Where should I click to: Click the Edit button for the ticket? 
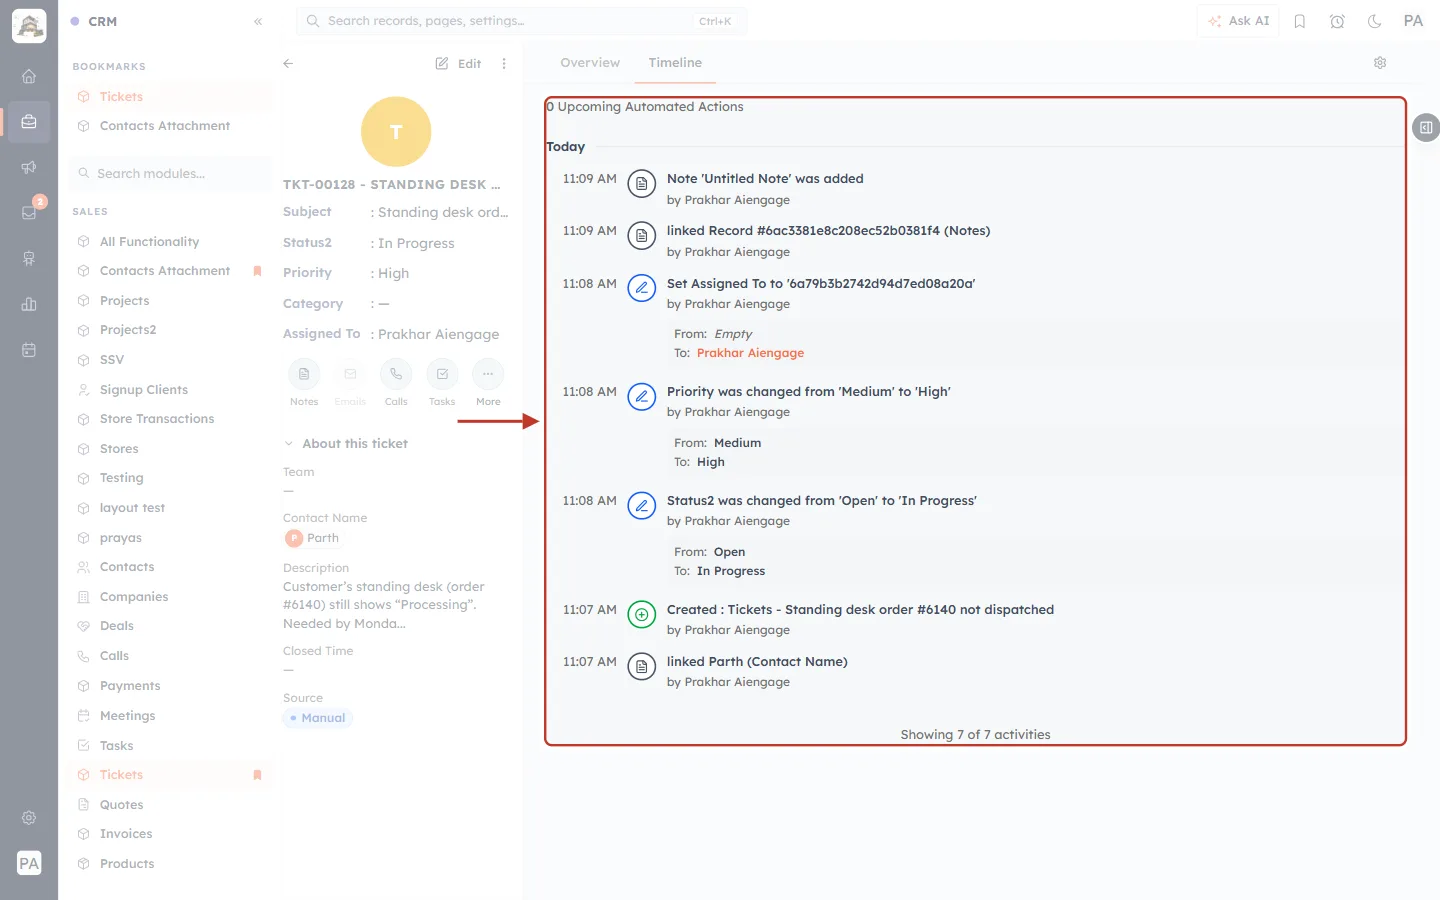(458, 63)
